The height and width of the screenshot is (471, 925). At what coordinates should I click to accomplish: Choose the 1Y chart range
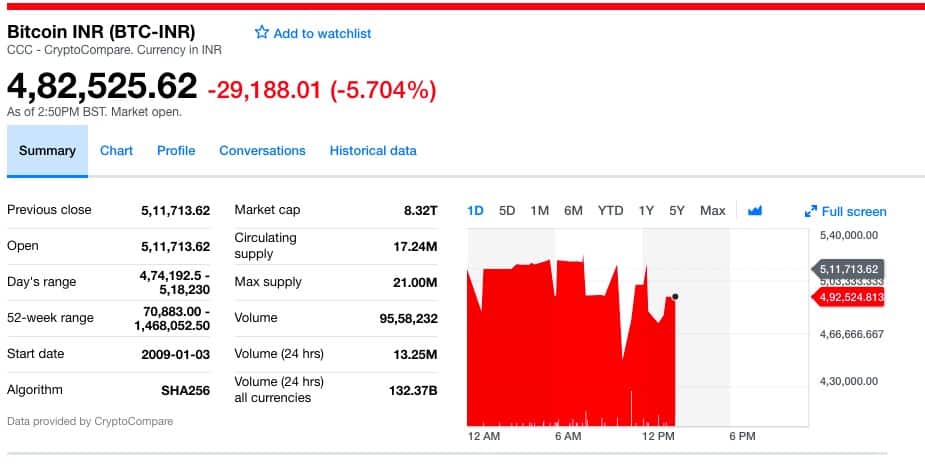click(x=646, y=211)
